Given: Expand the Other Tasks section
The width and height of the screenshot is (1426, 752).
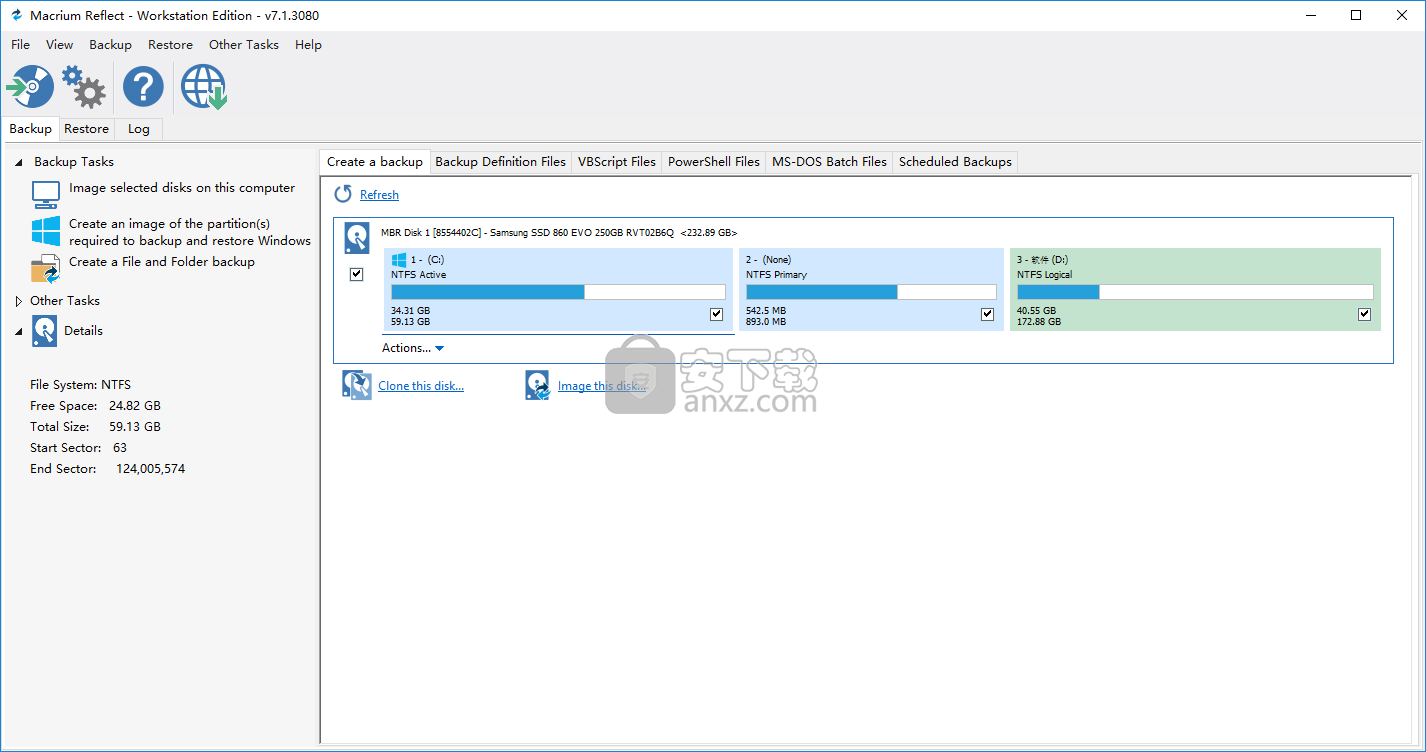Looking at the screenshot, I should click(19, 301).
